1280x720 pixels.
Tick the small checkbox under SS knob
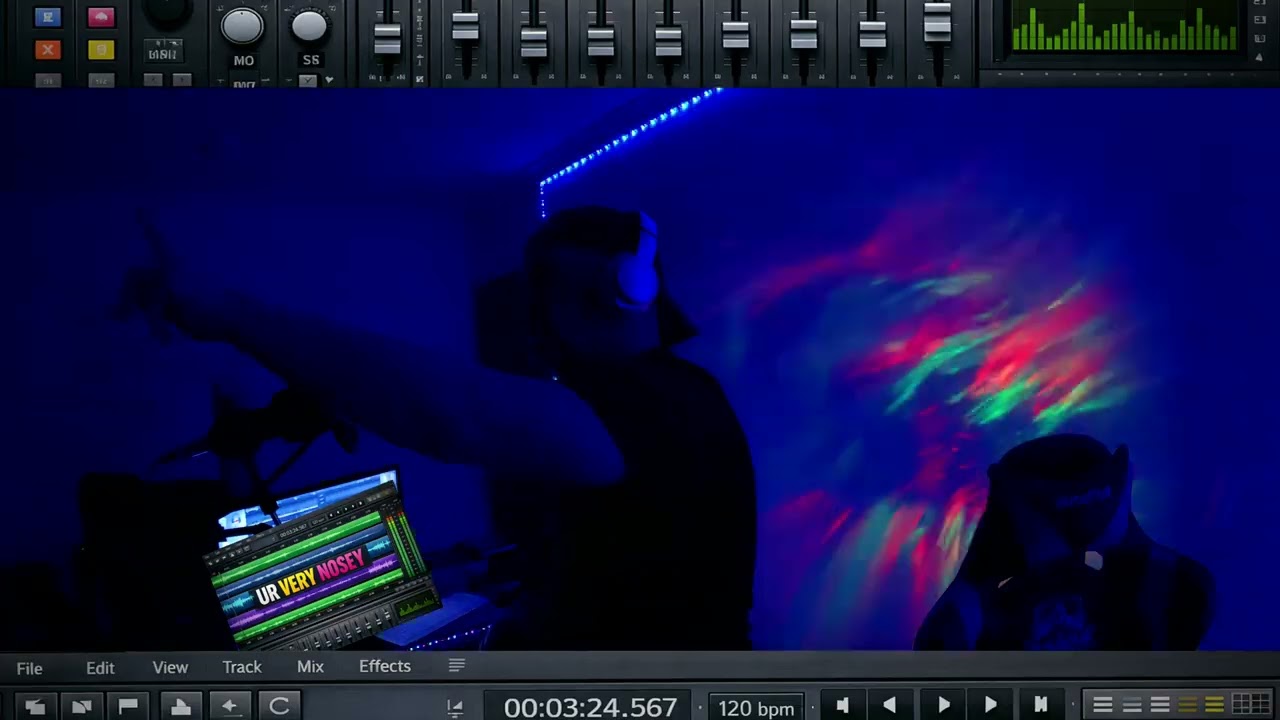pyautogui.click(x=308, y=81)
